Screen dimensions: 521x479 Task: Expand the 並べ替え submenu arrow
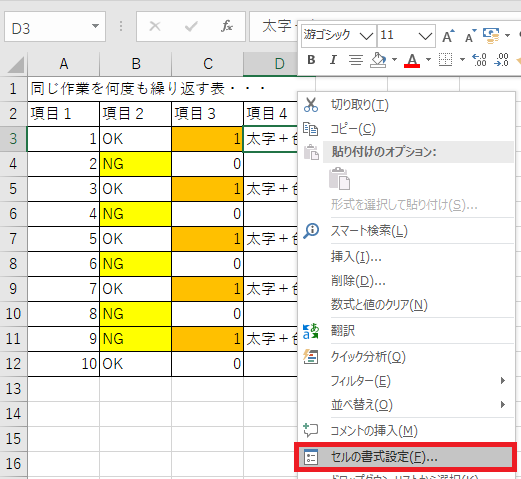coord(503,405)
